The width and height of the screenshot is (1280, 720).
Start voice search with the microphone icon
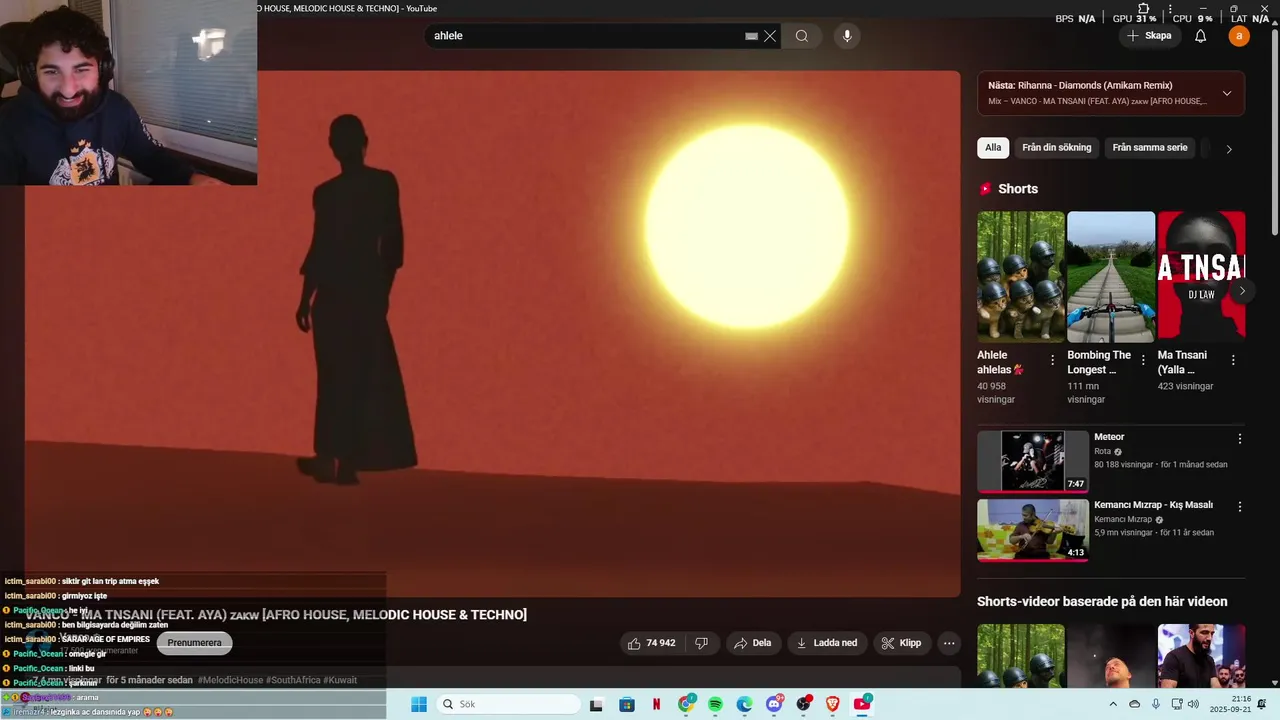coord(847,36)
